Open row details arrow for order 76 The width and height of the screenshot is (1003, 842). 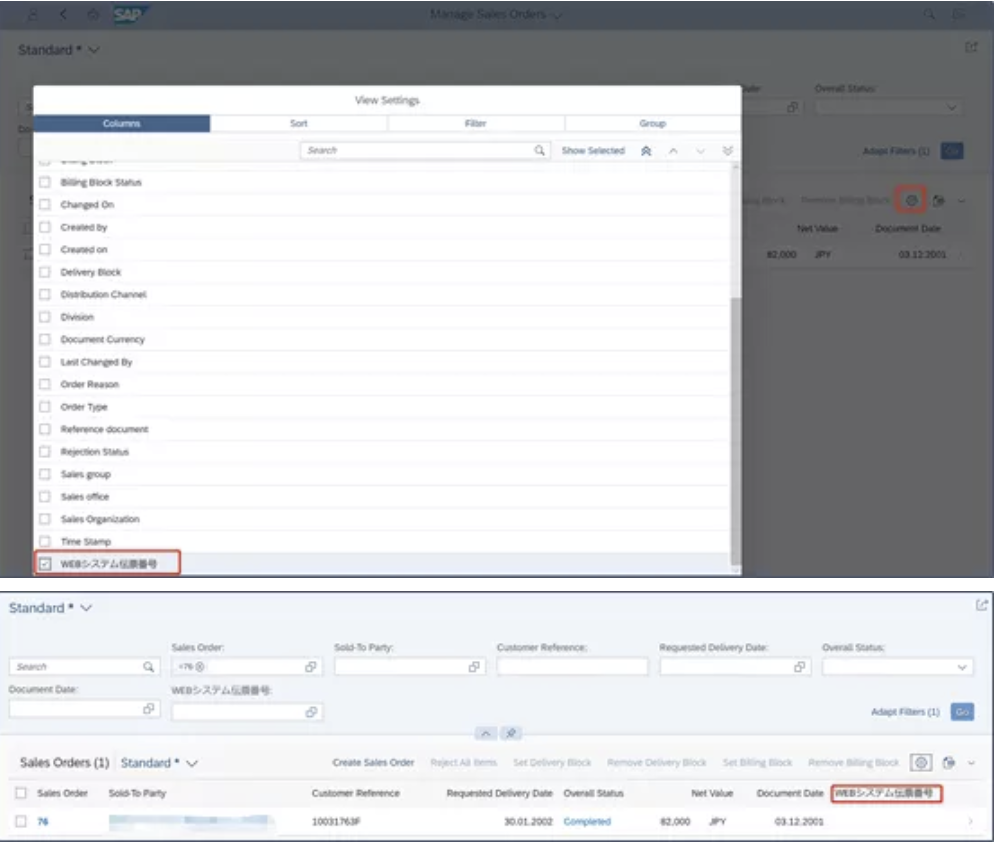coord(970,821)
